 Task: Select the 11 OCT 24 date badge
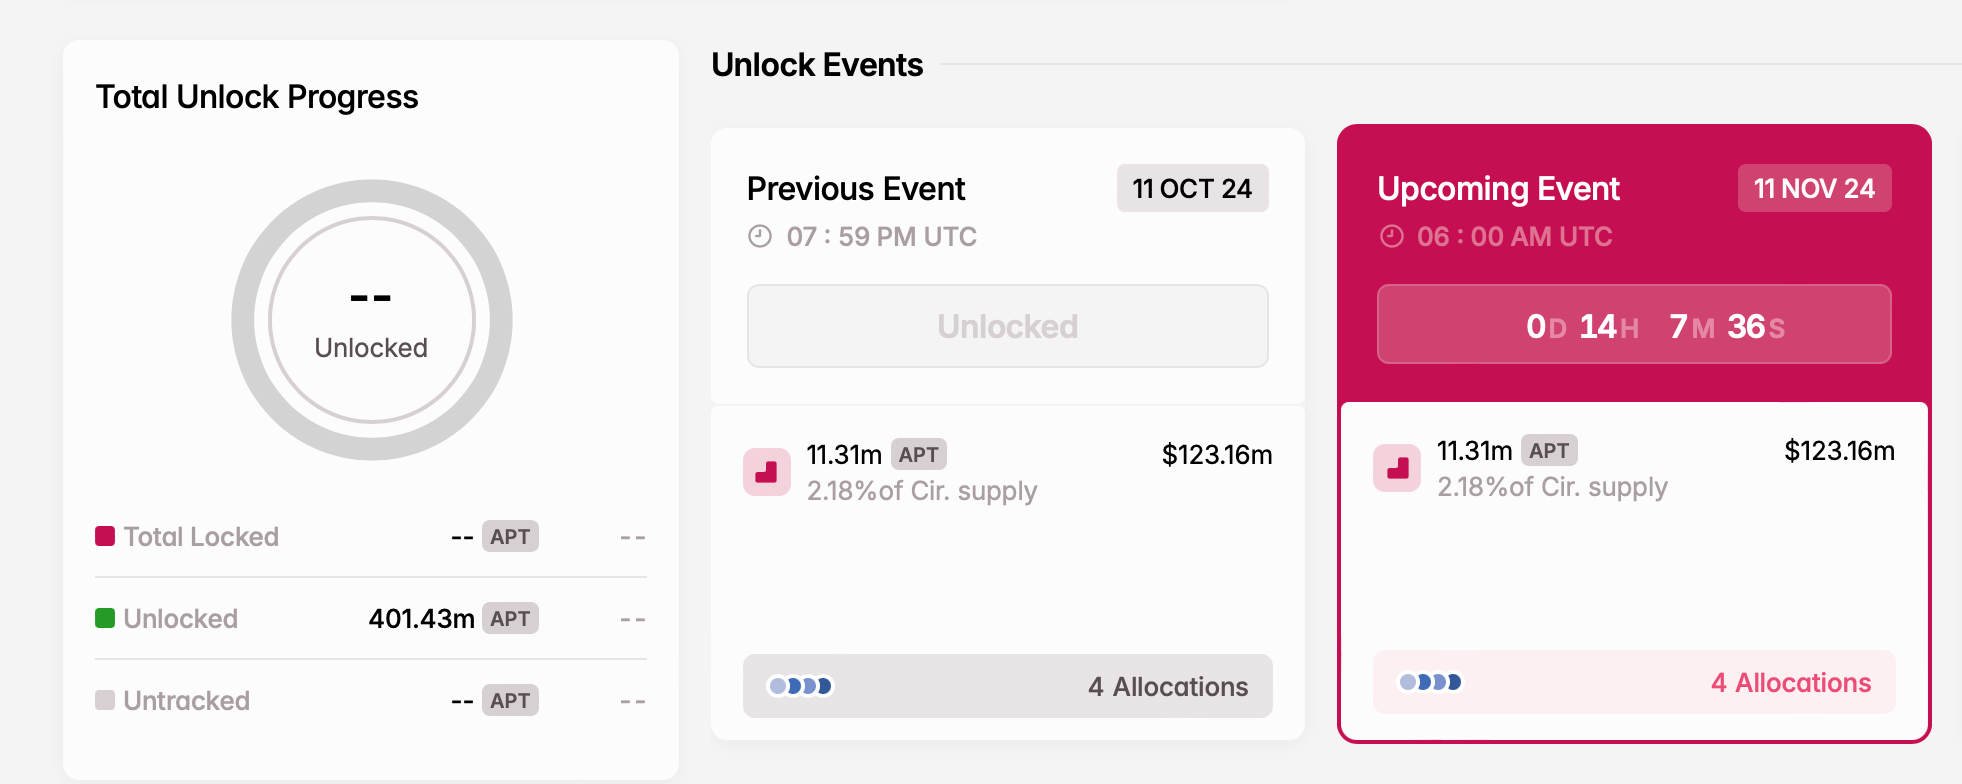pos(1192,188)
